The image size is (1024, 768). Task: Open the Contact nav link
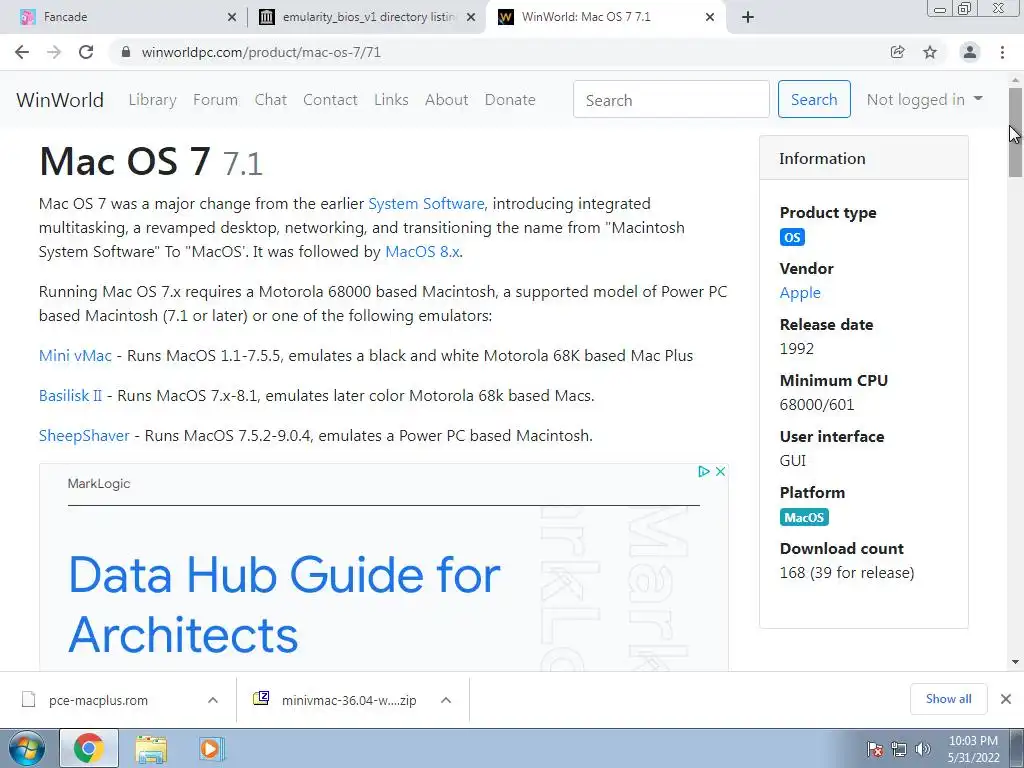(x=330, y=100)
